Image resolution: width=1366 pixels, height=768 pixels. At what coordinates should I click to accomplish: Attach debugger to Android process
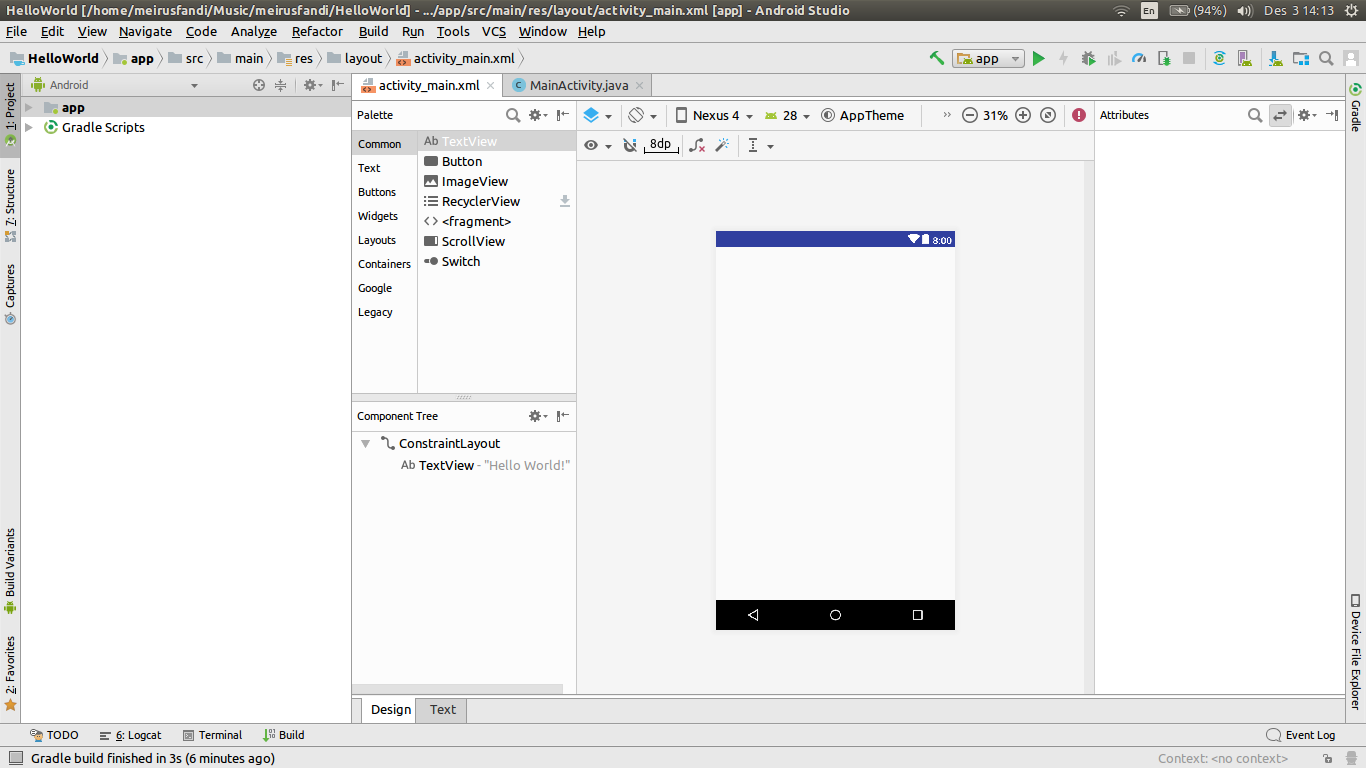click(x=1164, y=58)
